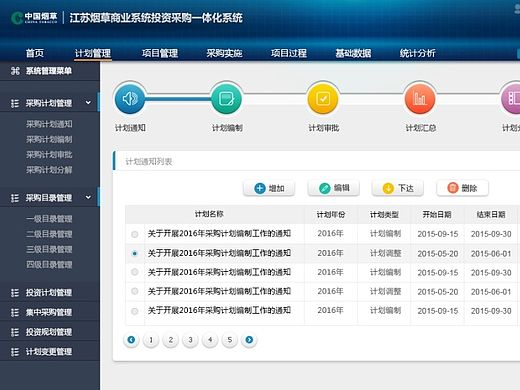Image resolution: width=520 pixels, height=390 pixels.
Task: Go to page 2
Action: [x=170, y=340]
